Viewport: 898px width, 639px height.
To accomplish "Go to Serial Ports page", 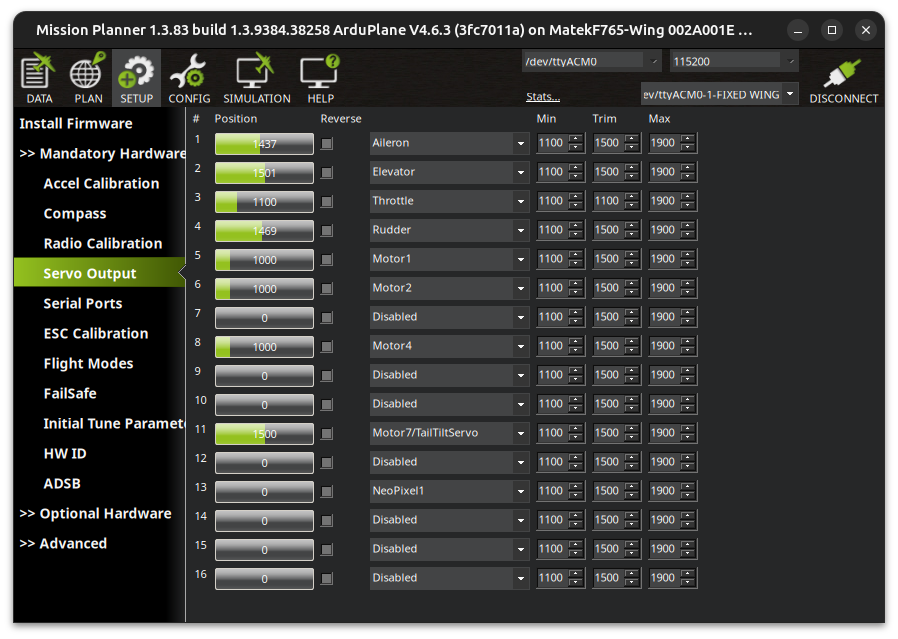I will [83, 303].
